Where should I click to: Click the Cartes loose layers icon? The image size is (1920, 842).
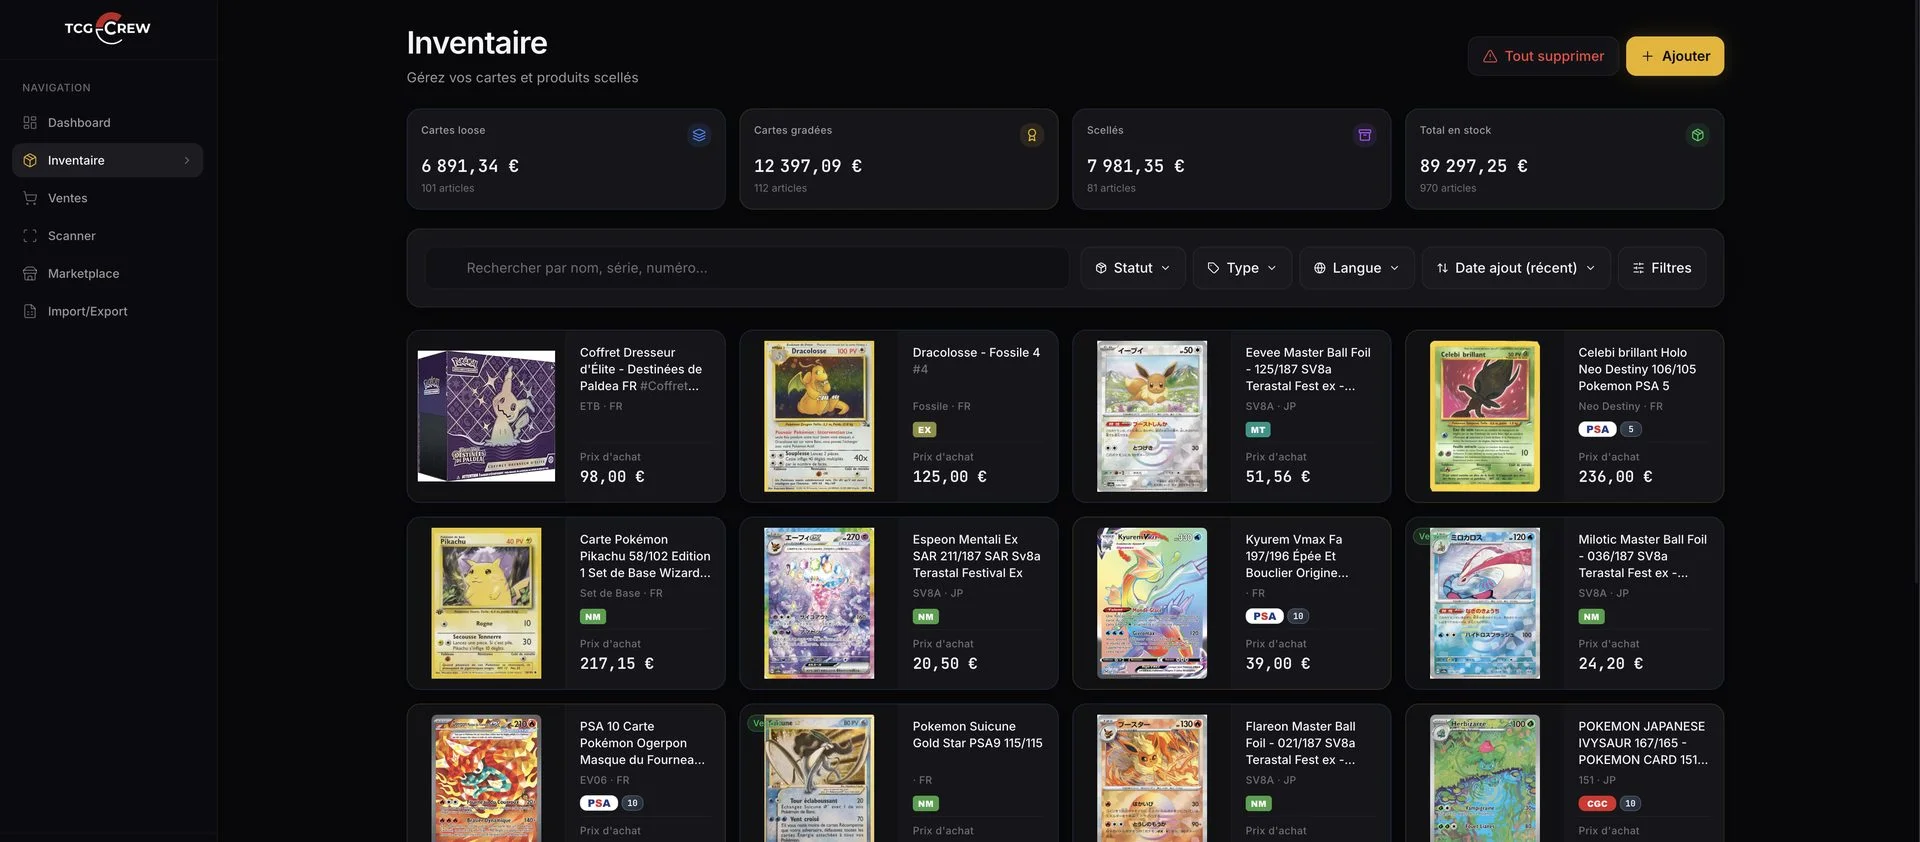click(x=699, y=135)
